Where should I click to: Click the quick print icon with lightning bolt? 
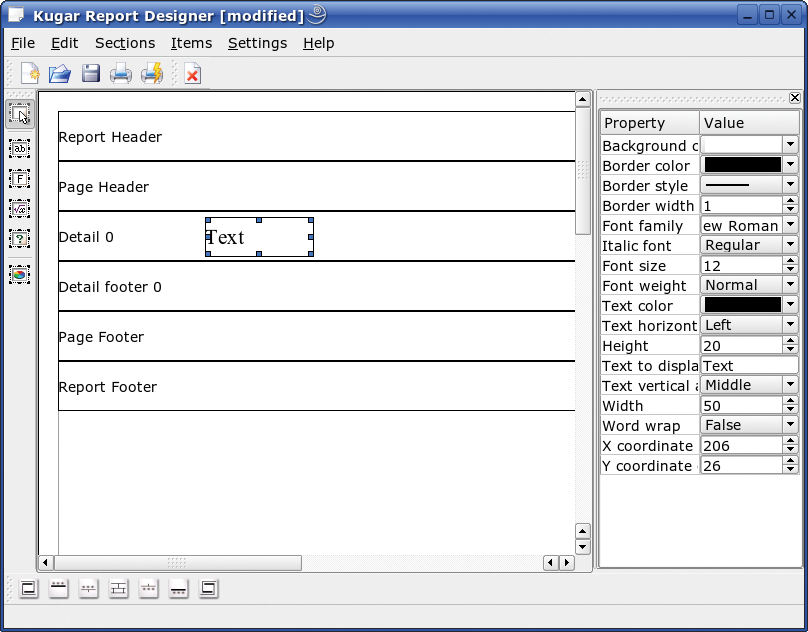point(152,73)
